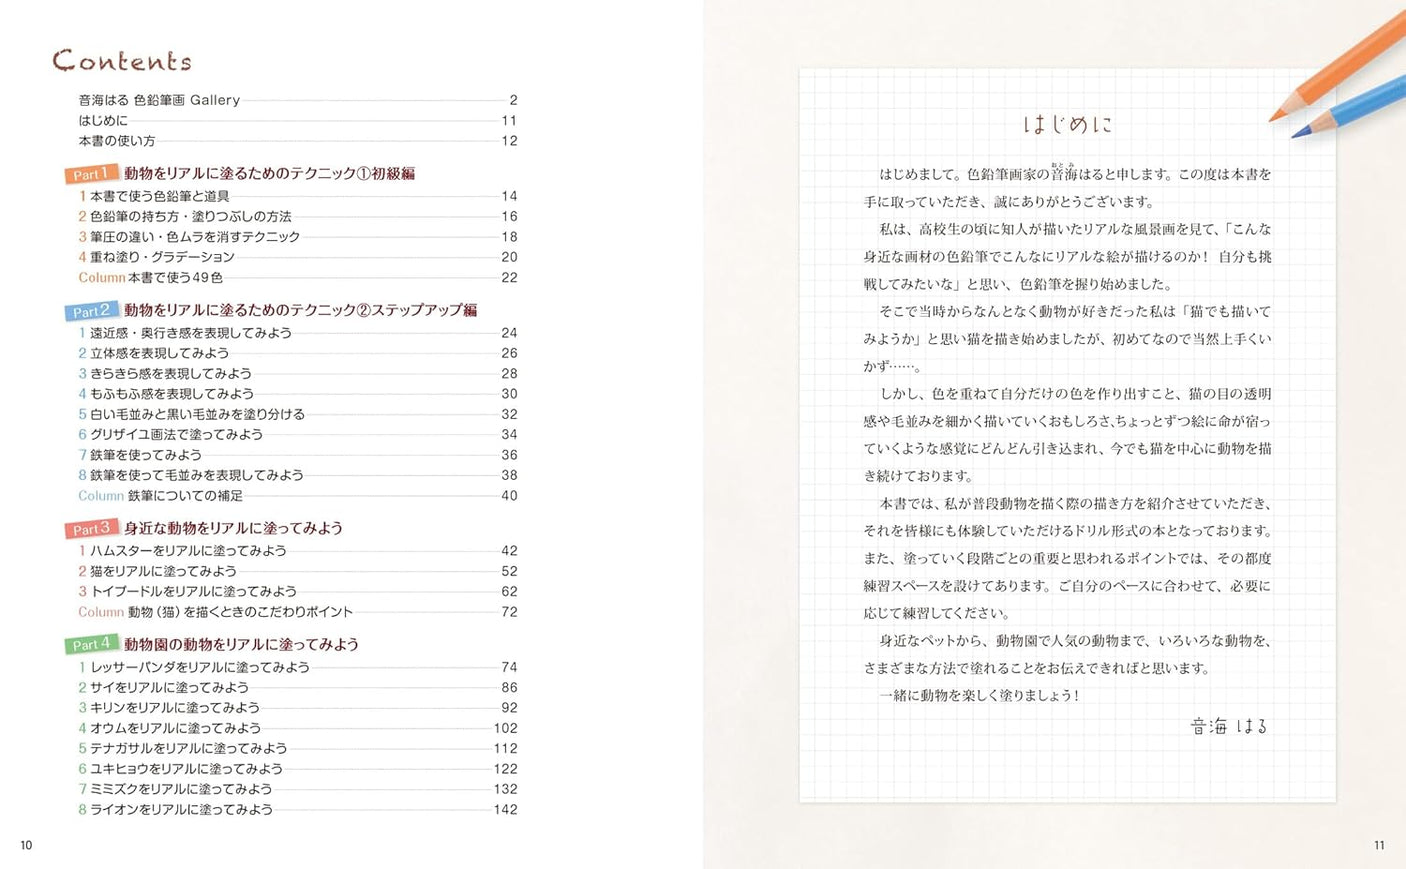
Task: Click the orange Part1 badge
Action: [x=91, y=174]
